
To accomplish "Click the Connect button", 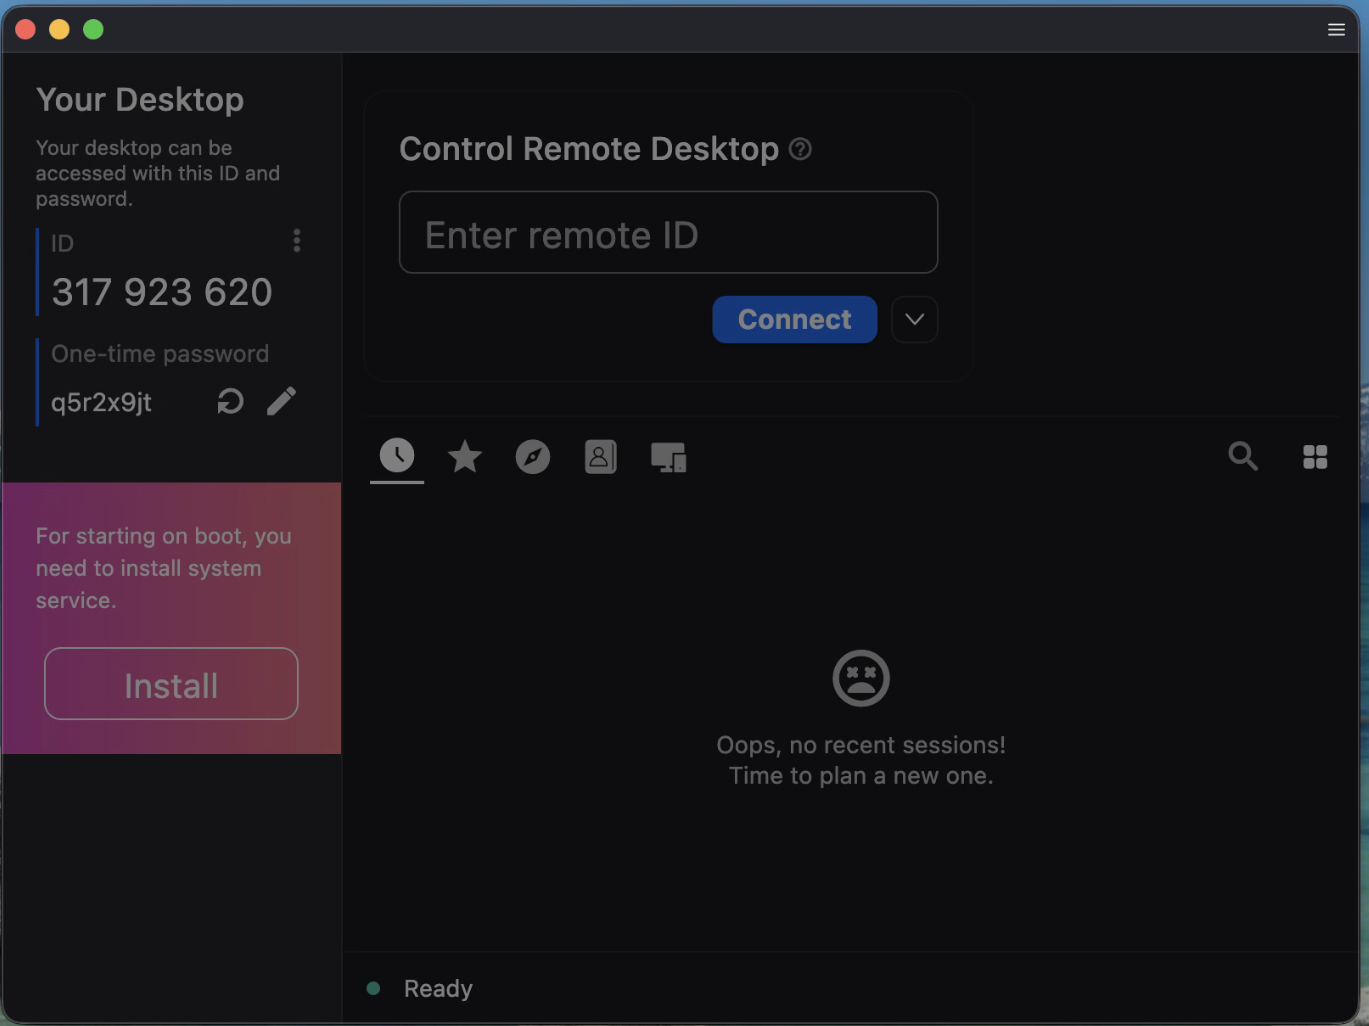I will click(x=794, y=320).
